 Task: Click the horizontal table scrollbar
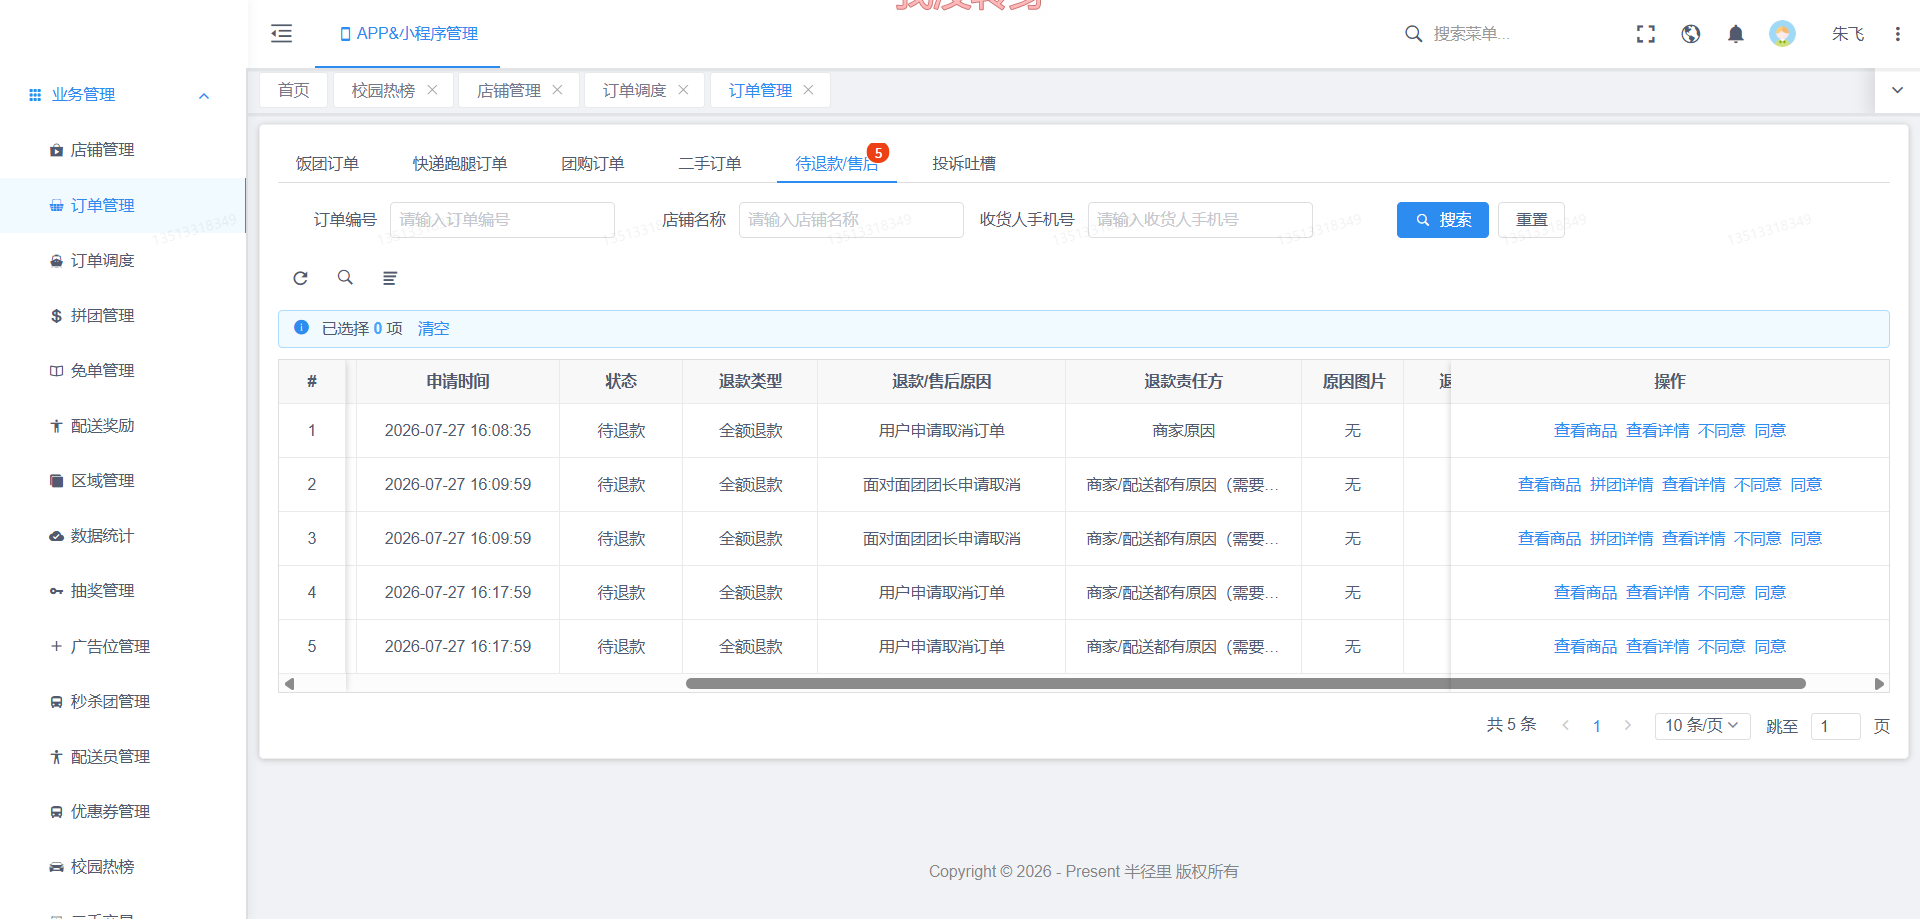point(1245,684)
